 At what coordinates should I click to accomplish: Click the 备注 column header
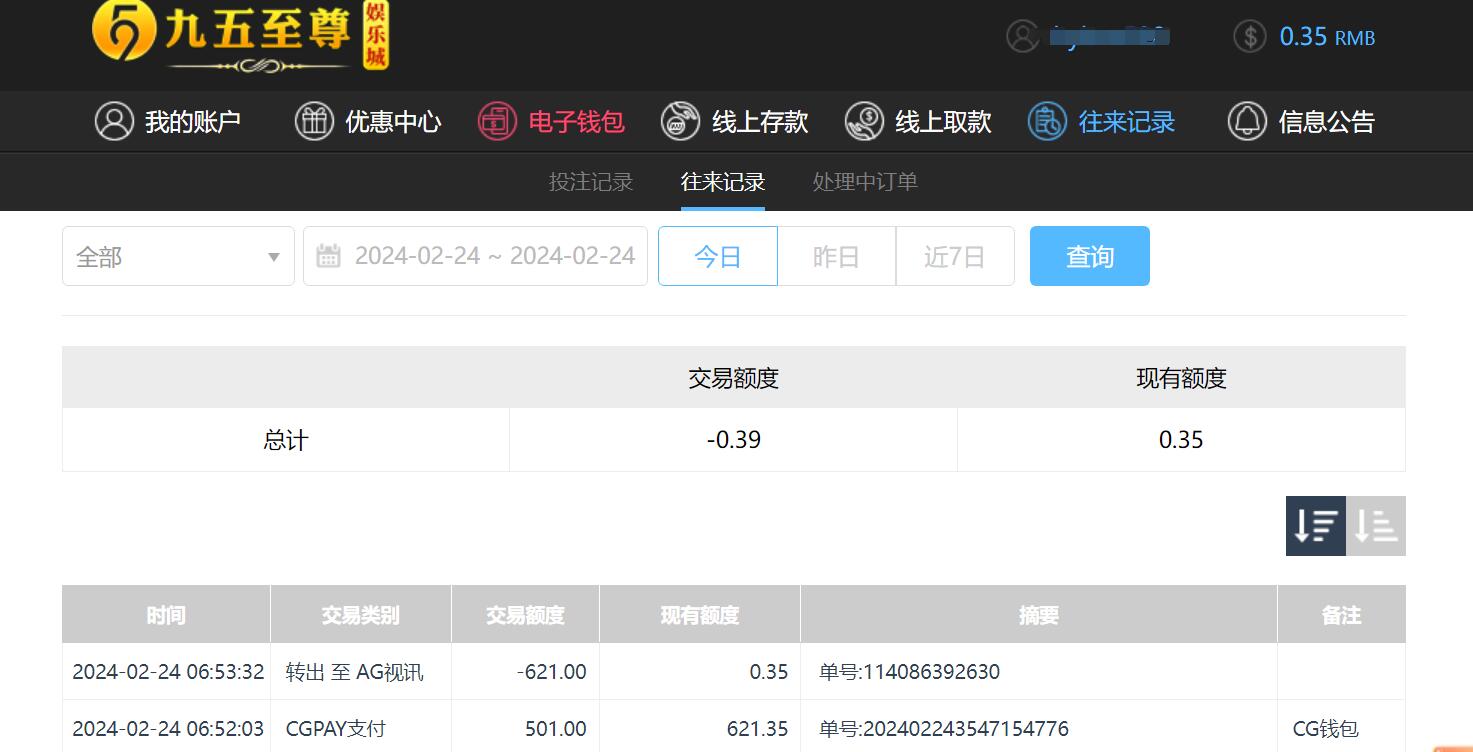coord(1342,614)
